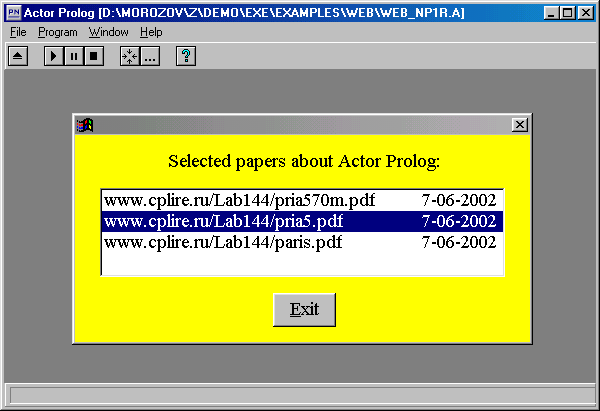Stop the program with the Stop button
The height and width of the screenshot is (411, 600).
(x=94, y=56)
